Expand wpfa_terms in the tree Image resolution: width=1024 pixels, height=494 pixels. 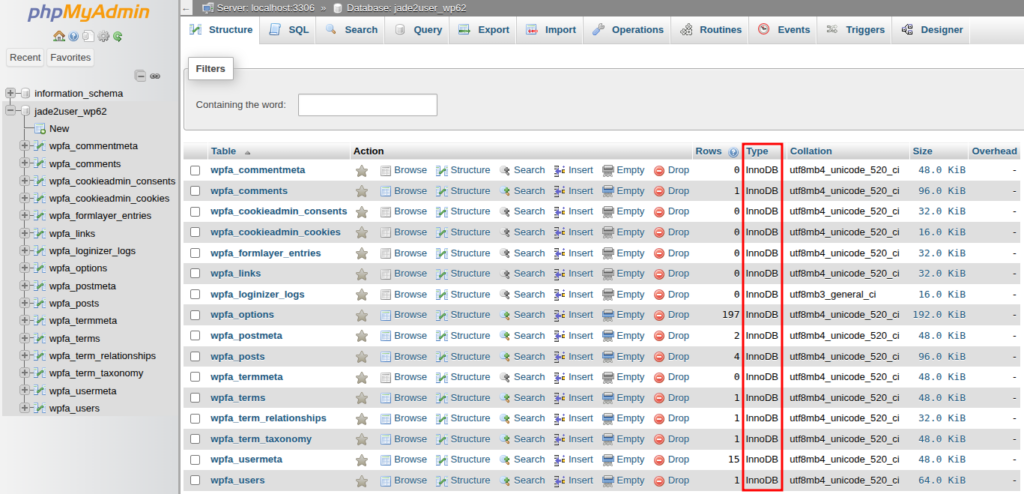coord(25,338)
